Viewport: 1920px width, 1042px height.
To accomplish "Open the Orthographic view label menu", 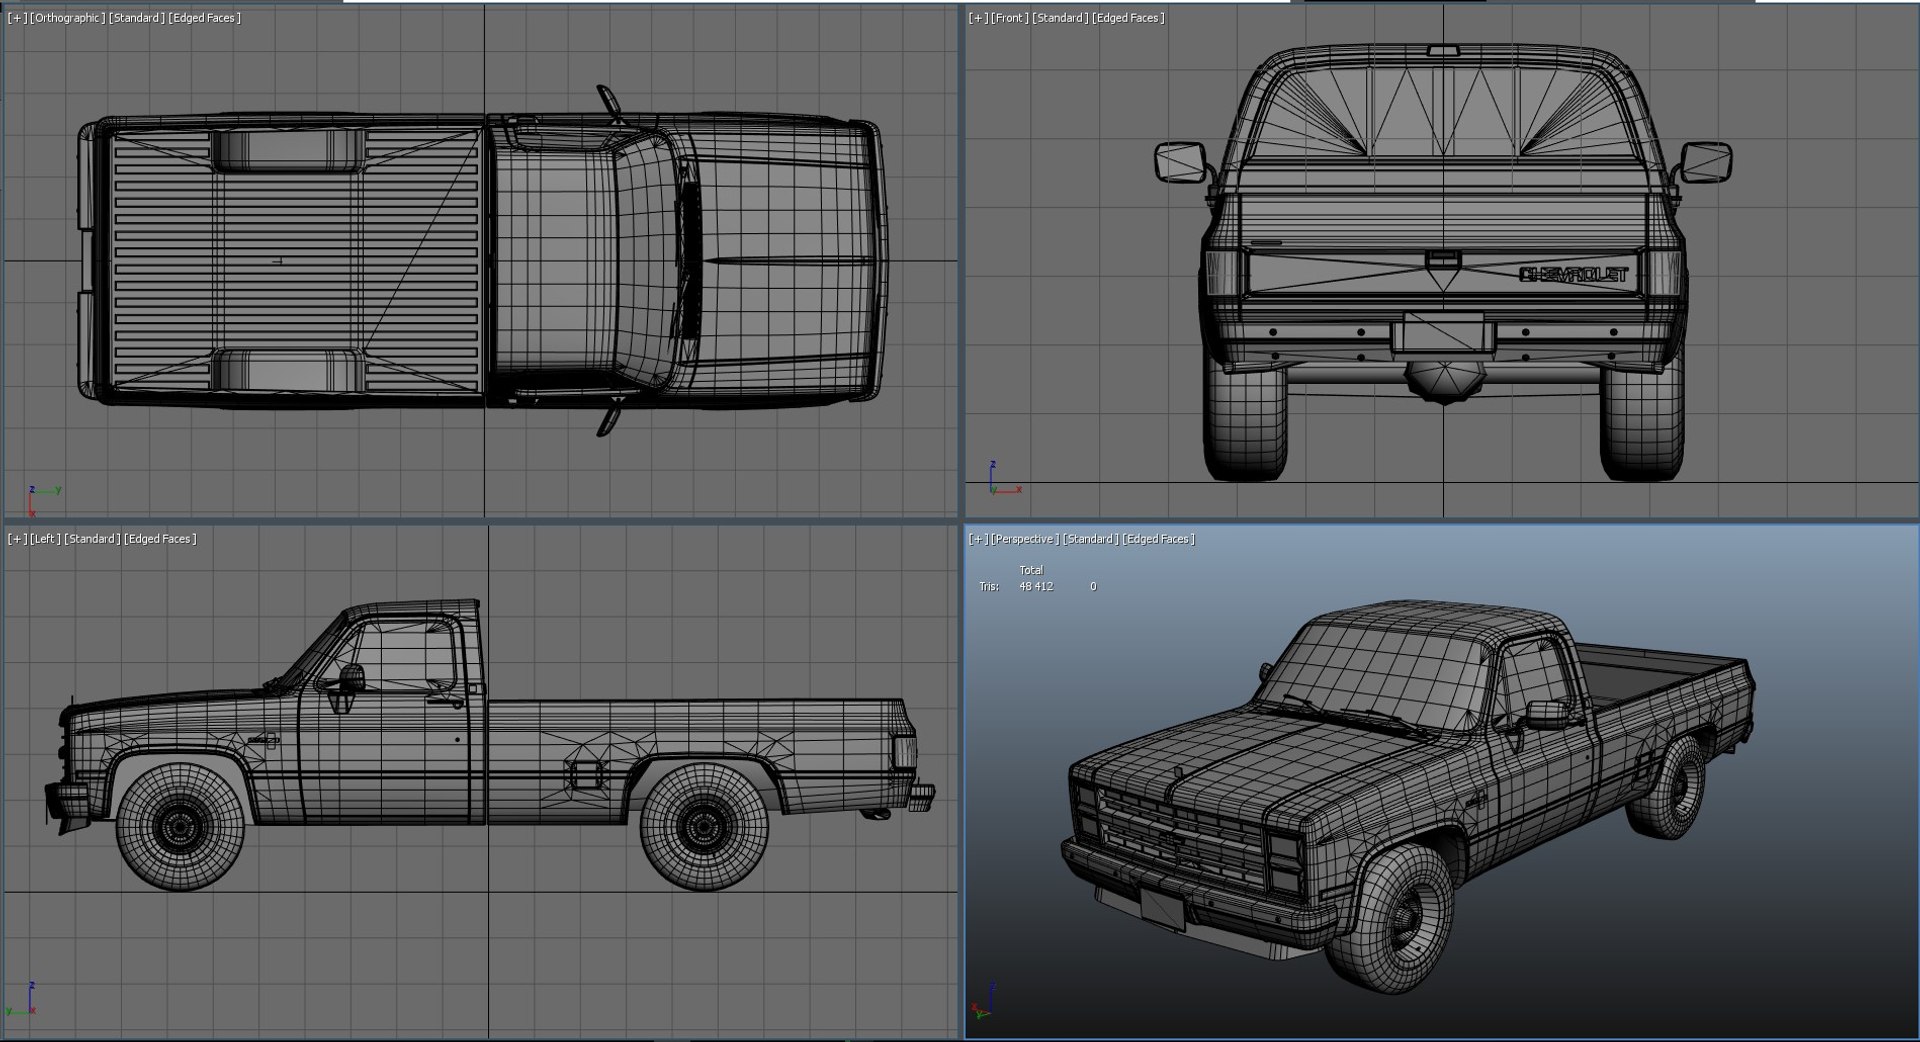I will (x=68, y=18).
